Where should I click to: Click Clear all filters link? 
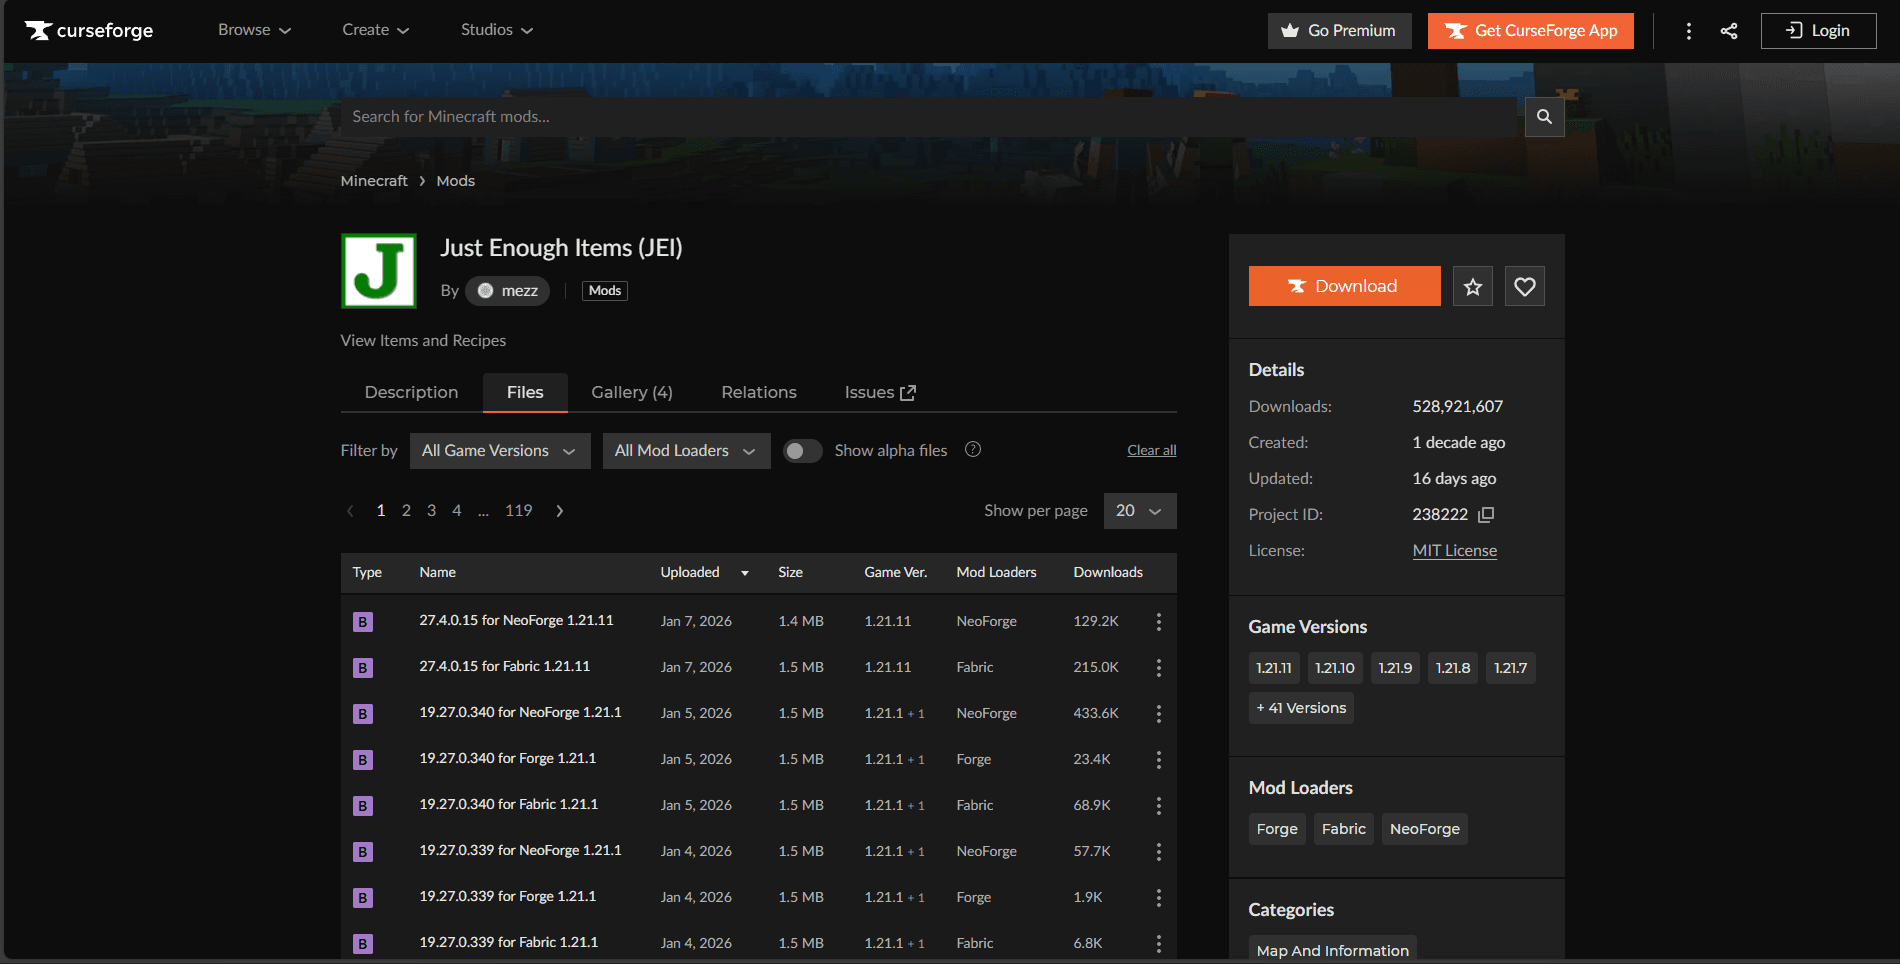pos(1152,451)
